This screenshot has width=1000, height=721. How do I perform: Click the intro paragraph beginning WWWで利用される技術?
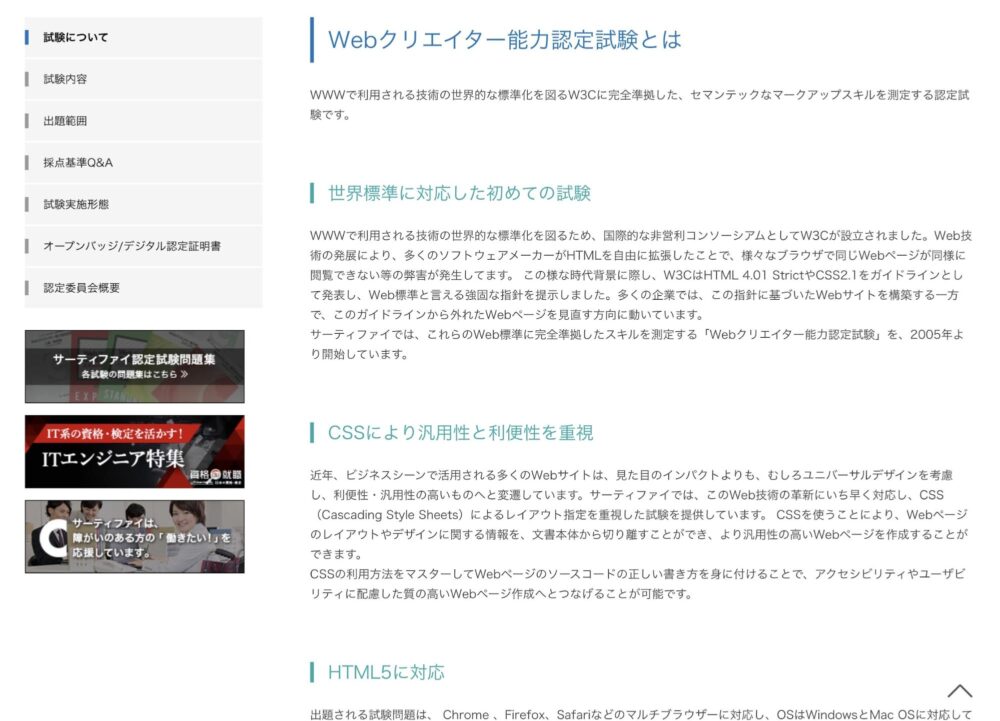tap(640, 105)
